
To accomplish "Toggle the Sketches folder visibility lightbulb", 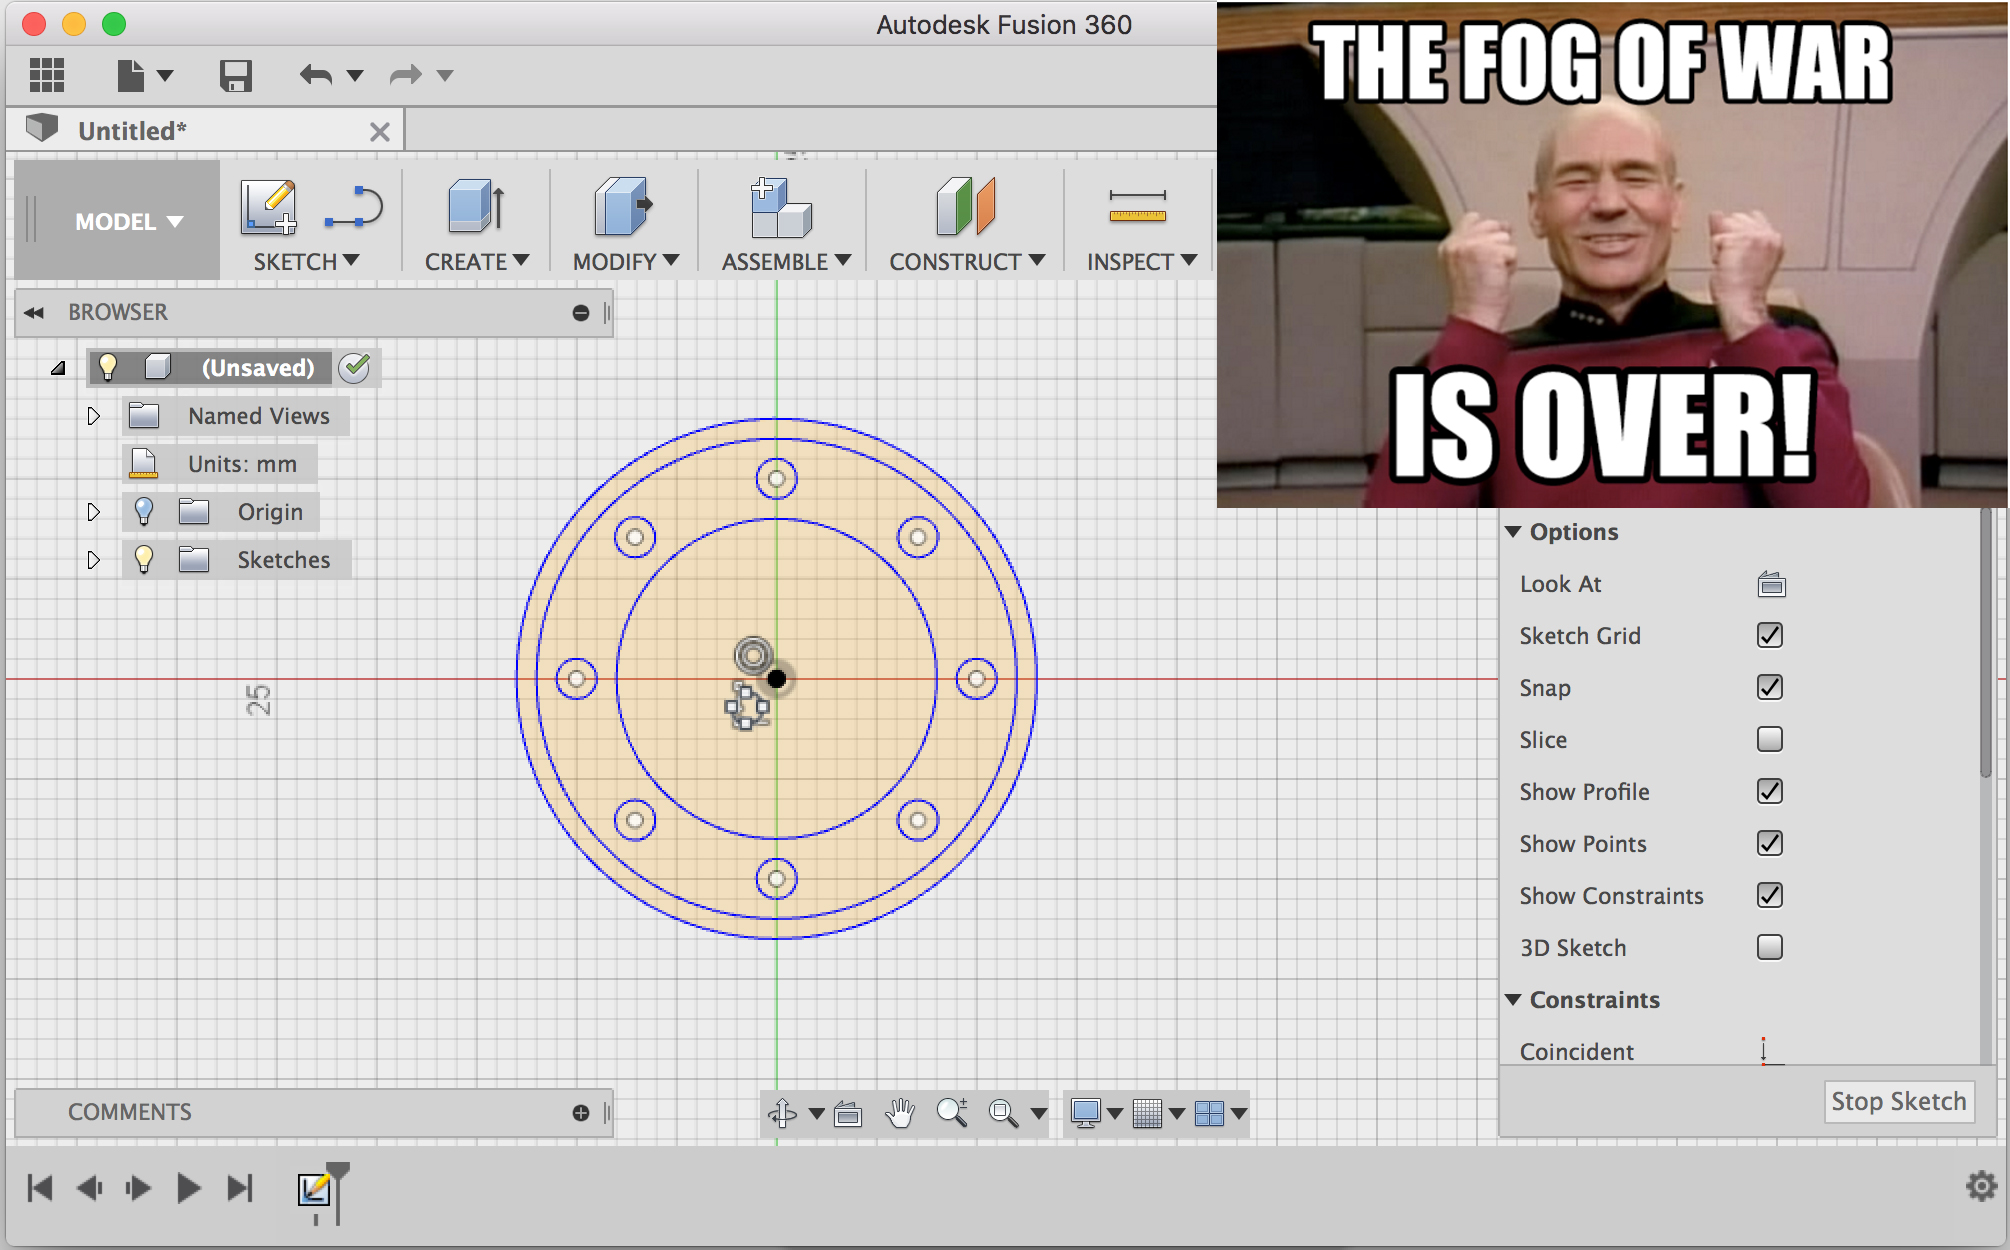I will point(144,560).
